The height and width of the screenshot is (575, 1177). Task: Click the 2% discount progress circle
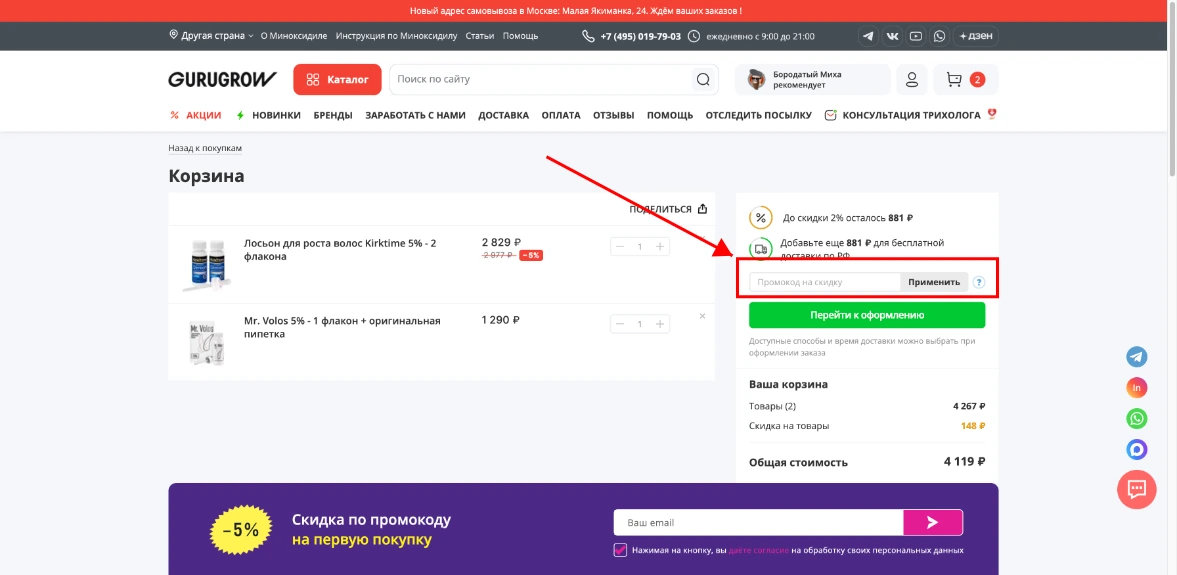[760, 218]
